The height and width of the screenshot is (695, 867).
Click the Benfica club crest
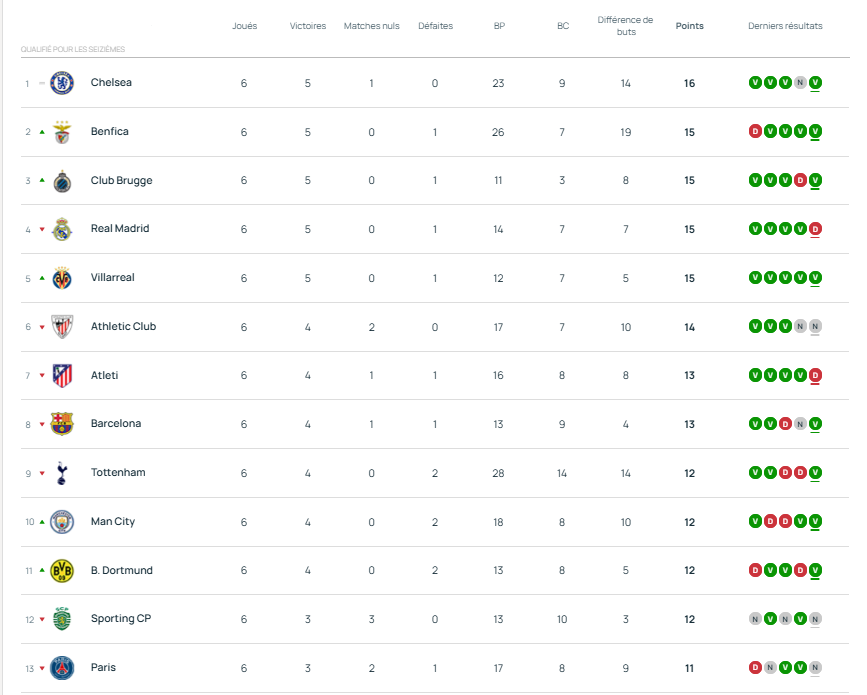[x=62, y=132]
